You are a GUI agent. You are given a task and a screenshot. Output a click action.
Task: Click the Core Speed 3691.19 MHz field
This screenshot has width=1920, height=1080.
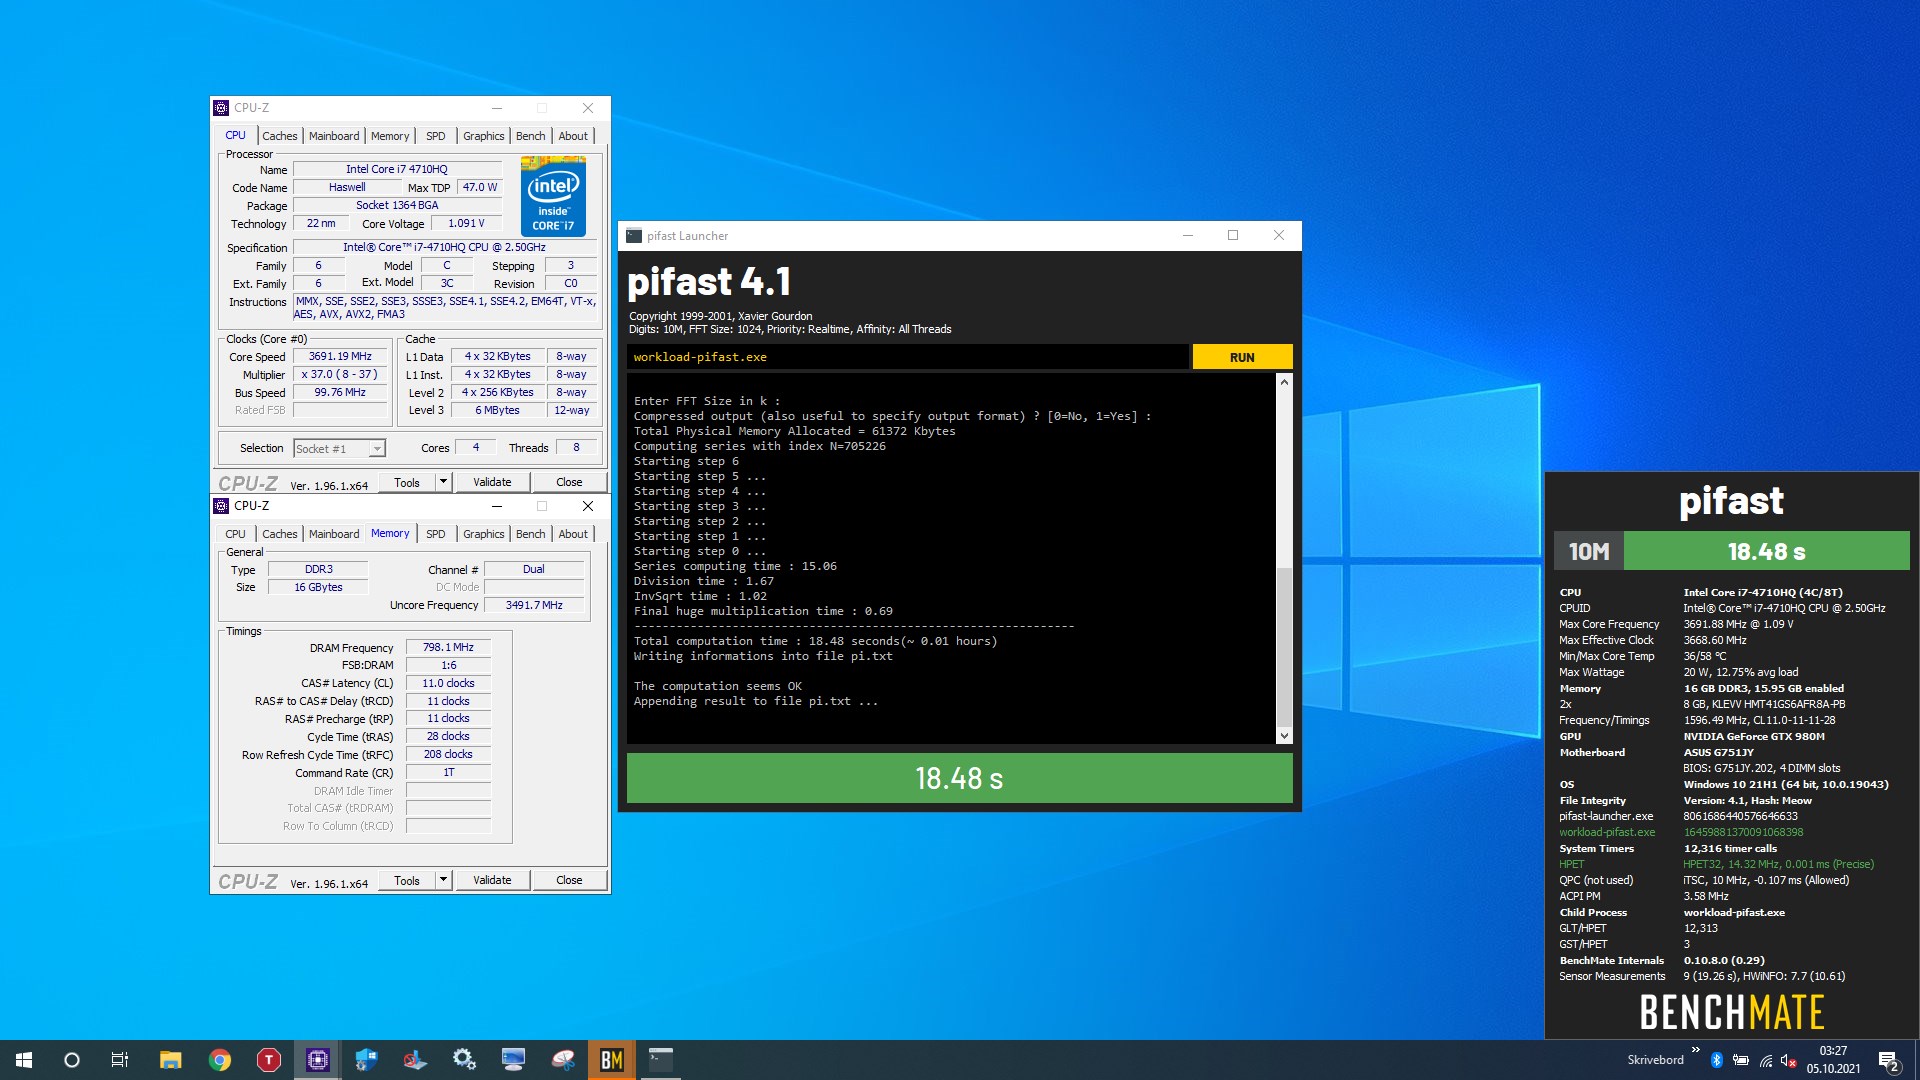[340, 357]
